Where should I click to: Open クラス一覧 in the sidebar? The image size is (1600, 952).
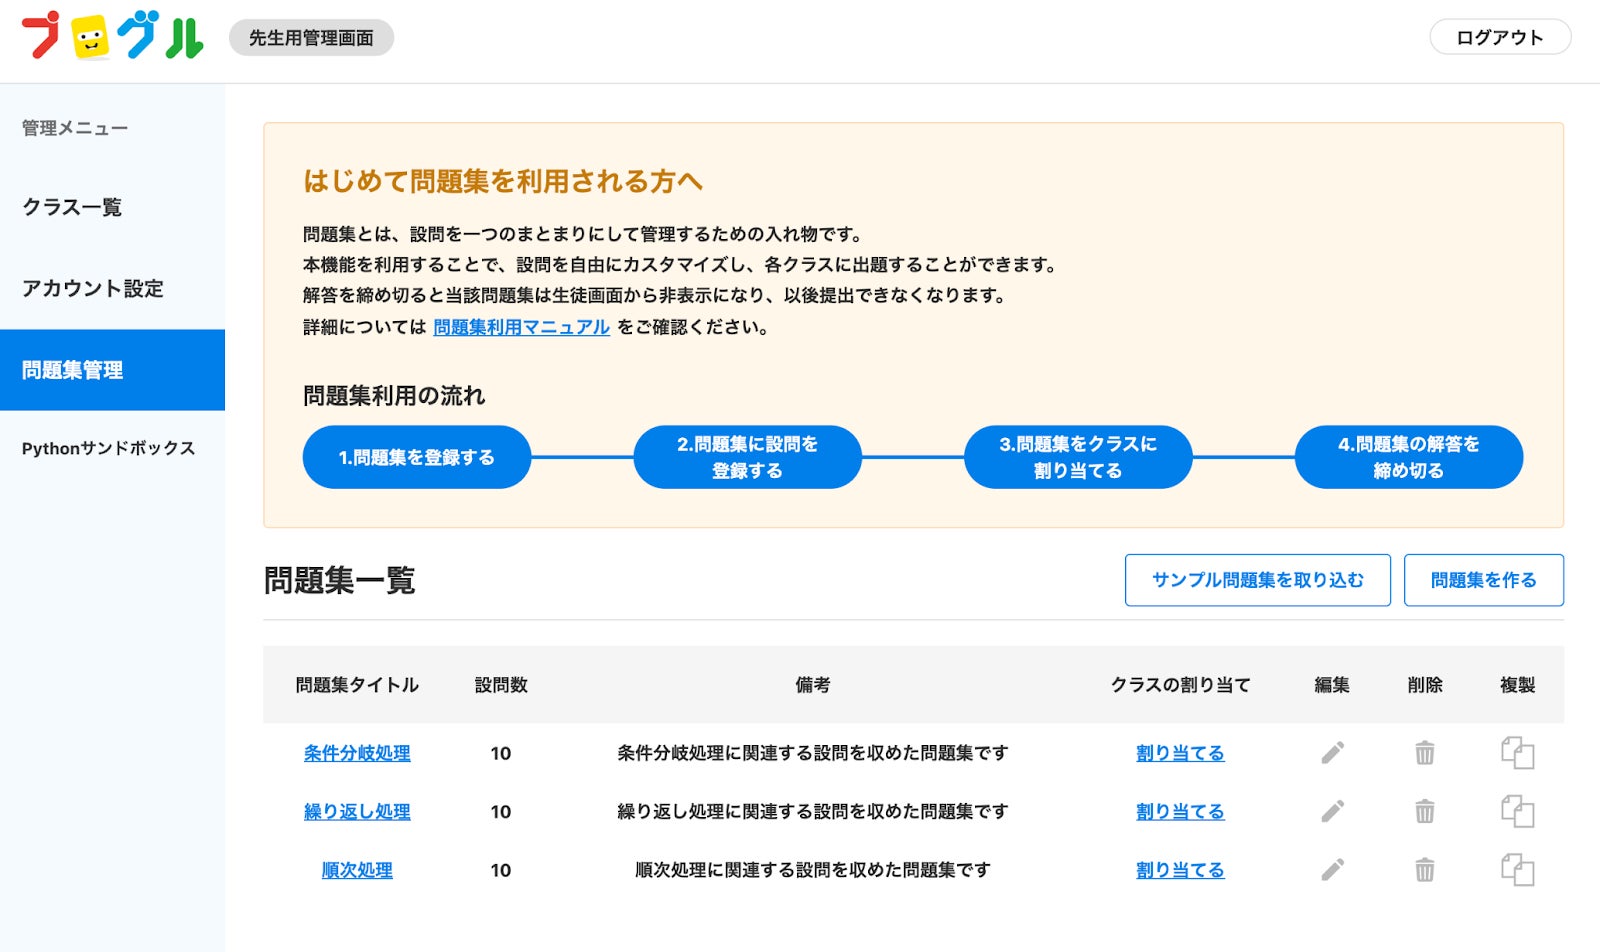[x=112, y=207]
